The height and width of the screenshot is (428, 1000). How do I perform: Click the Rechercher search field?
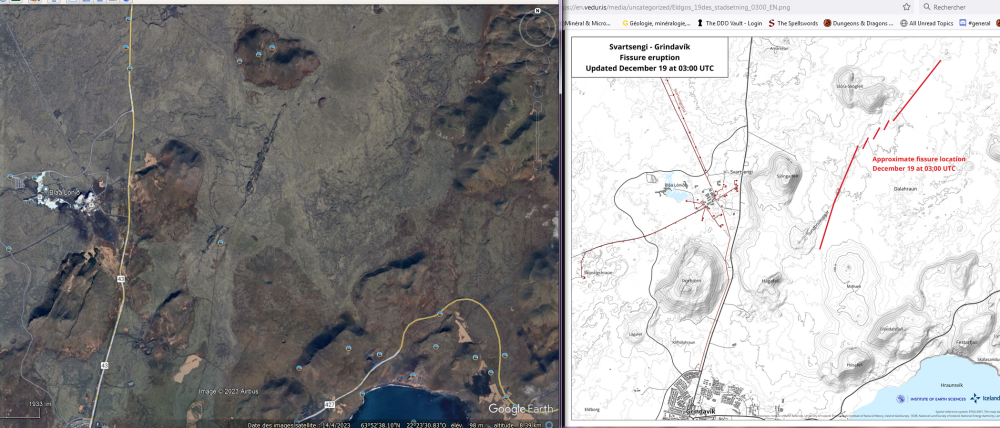click(x=946, y=7)
